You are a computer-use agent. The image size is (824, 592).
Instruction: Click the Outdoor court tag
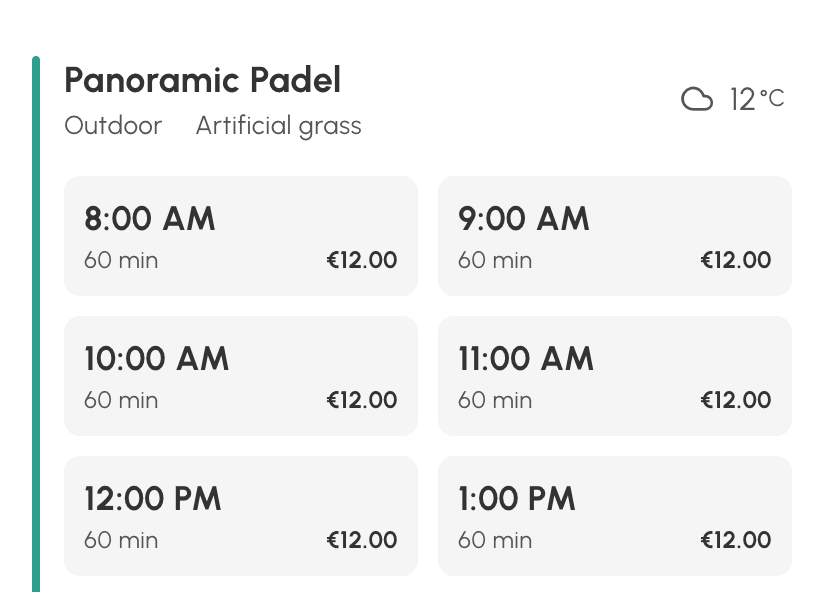(x=113, y=126)
